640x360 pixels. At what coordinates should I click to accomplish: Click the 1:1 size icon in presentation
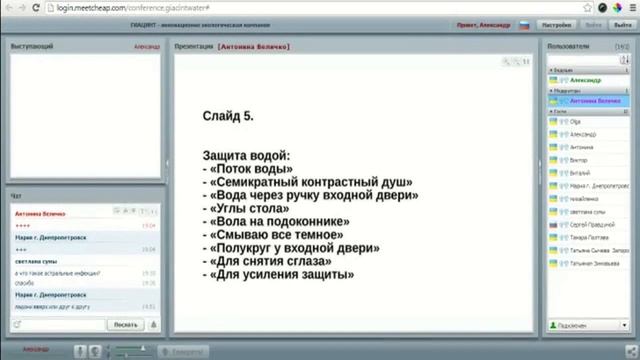click(526, 62)
